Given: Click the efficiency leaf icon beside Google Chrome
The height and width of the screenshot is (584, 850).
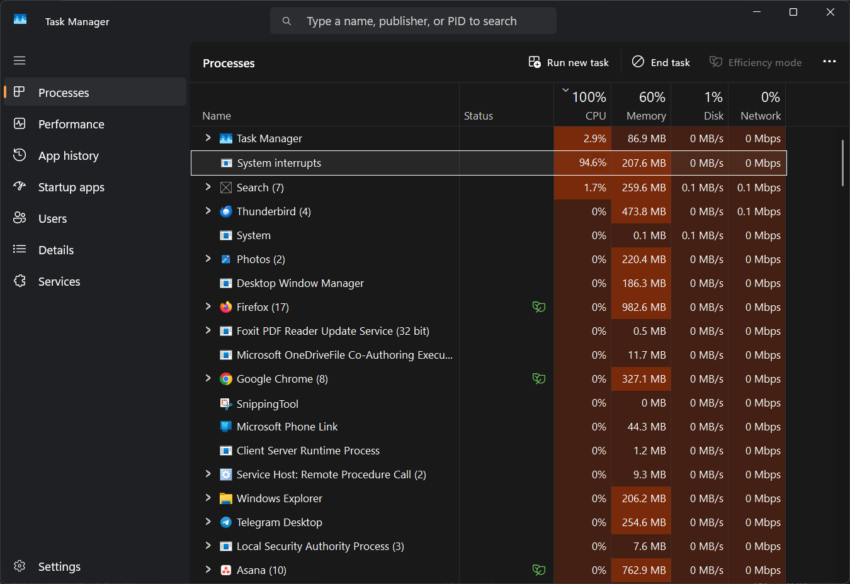Looking at the screenshot, I should (x=539, y=378).
